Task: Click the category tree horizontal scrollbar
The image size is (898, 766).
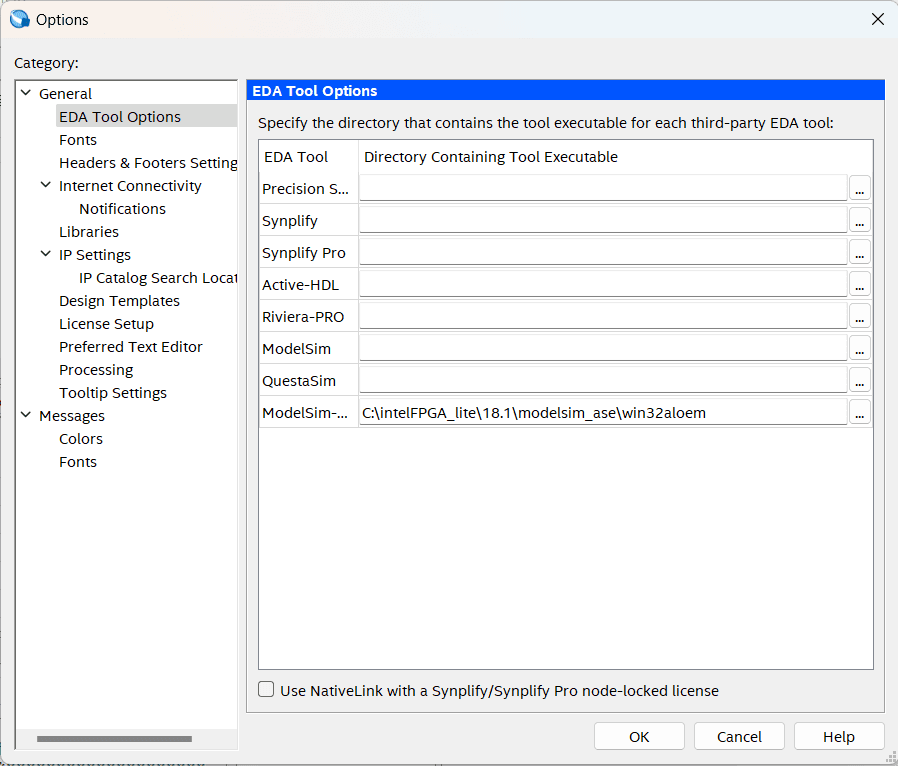Action: tap(114, 739)
